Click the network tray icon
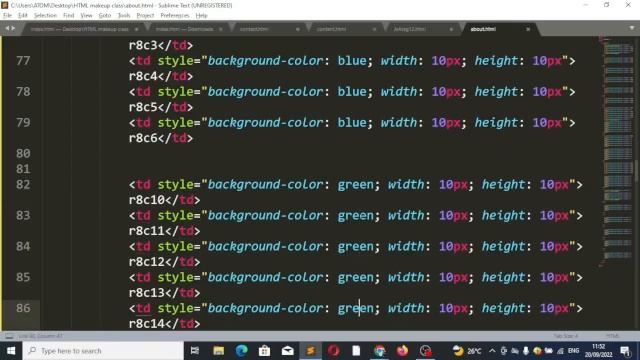The height and width of the screenshot is (360, 640). pos(560,351)
